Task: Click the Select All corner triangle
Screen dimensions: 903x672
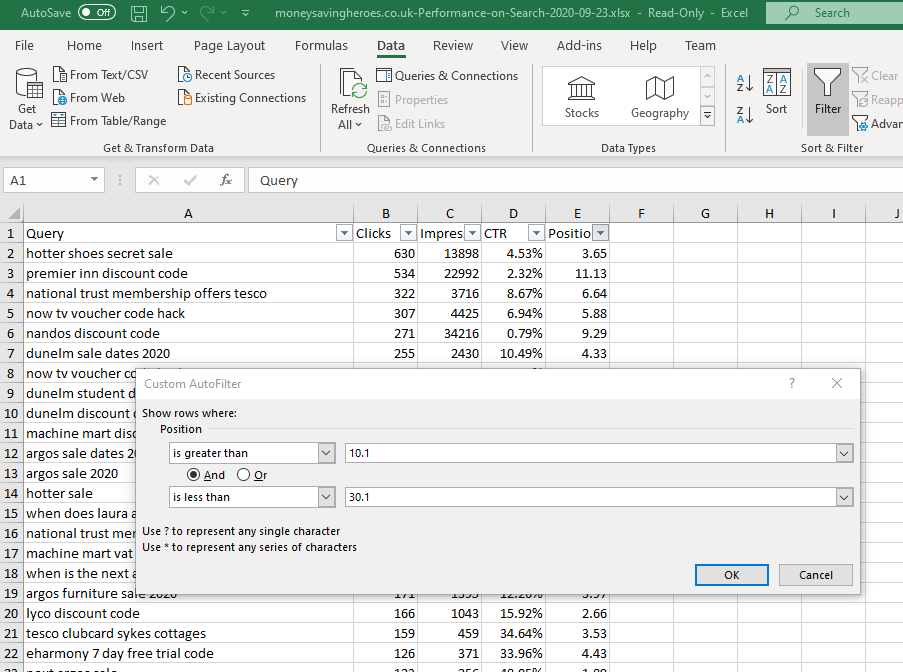Action: [x=13, y=213]
